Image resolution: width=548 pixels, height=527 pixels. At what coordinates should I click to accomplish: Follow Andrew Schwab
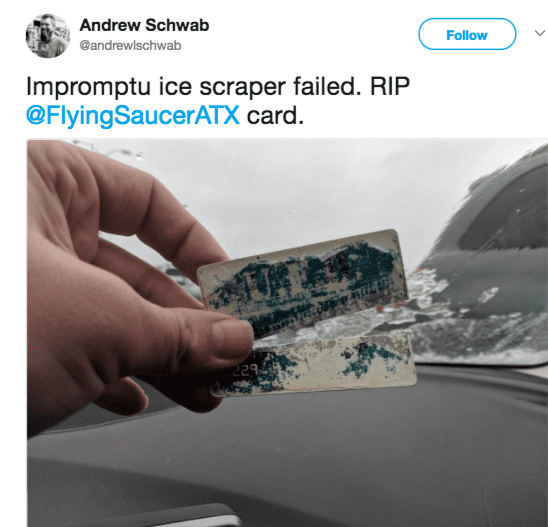pyautogui.click(x=467, y=34)
